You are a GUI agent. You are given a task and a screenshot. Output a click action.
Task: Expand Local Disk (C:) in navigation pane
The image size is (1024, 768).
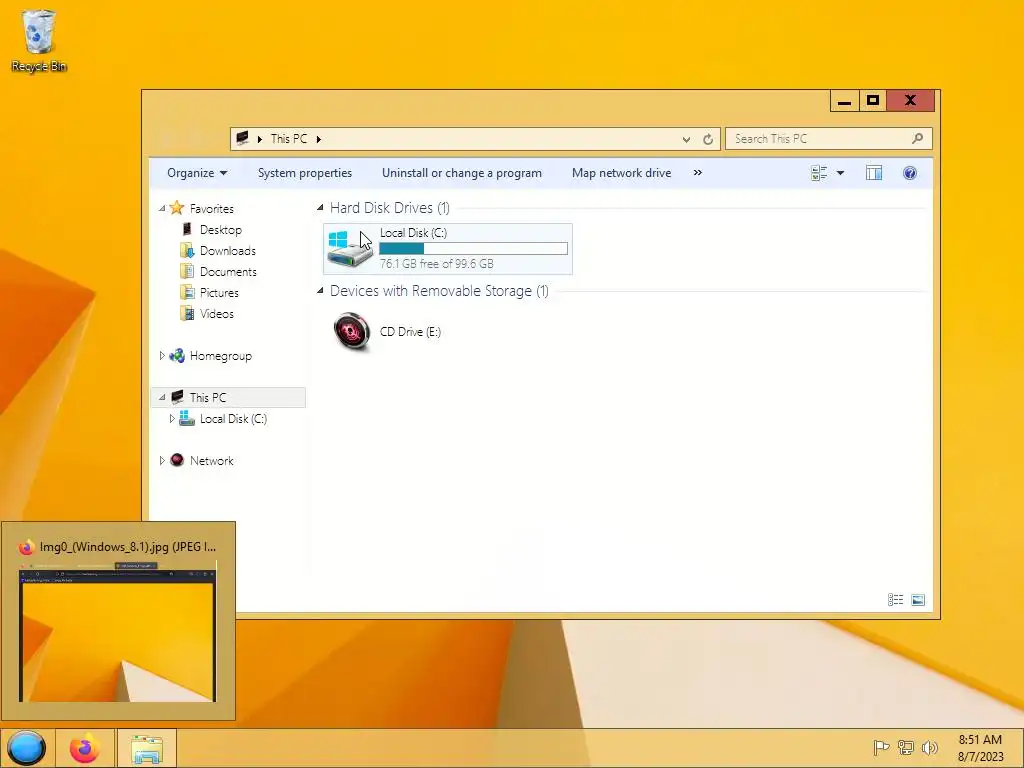[x=172, y=419]
